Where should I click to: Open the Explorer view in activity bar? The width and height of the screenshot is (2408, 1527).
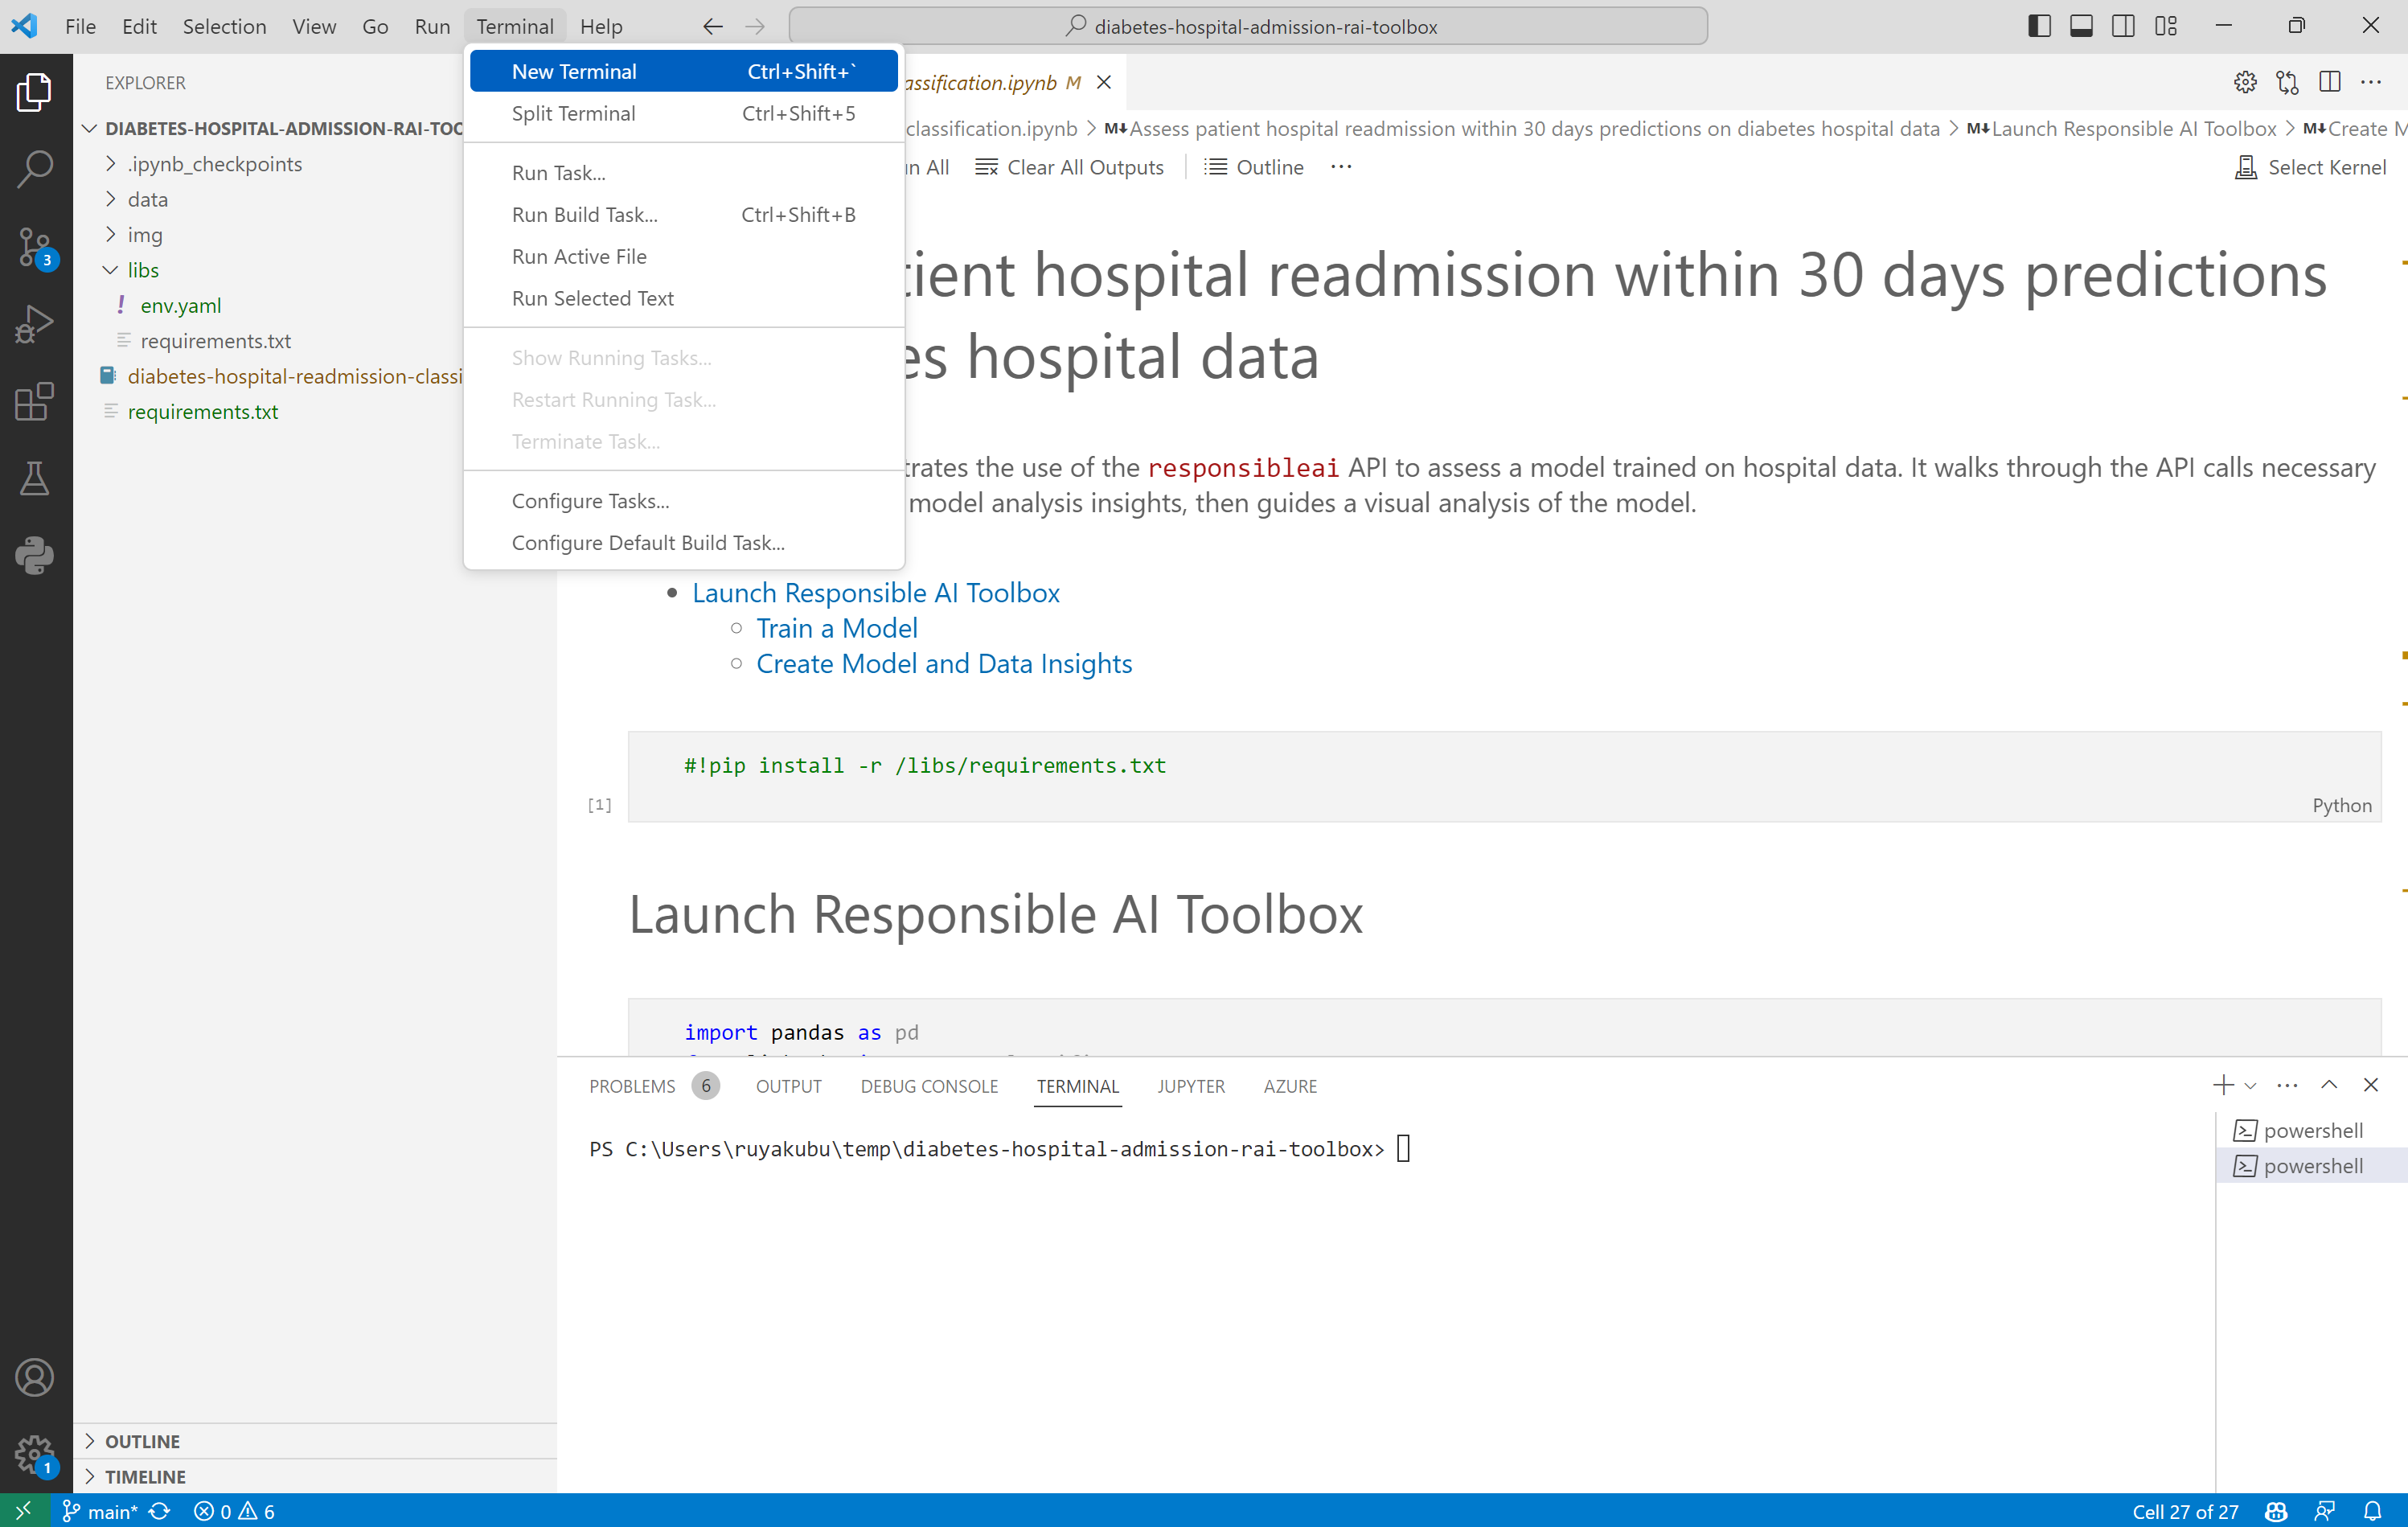tap(35, 92)
